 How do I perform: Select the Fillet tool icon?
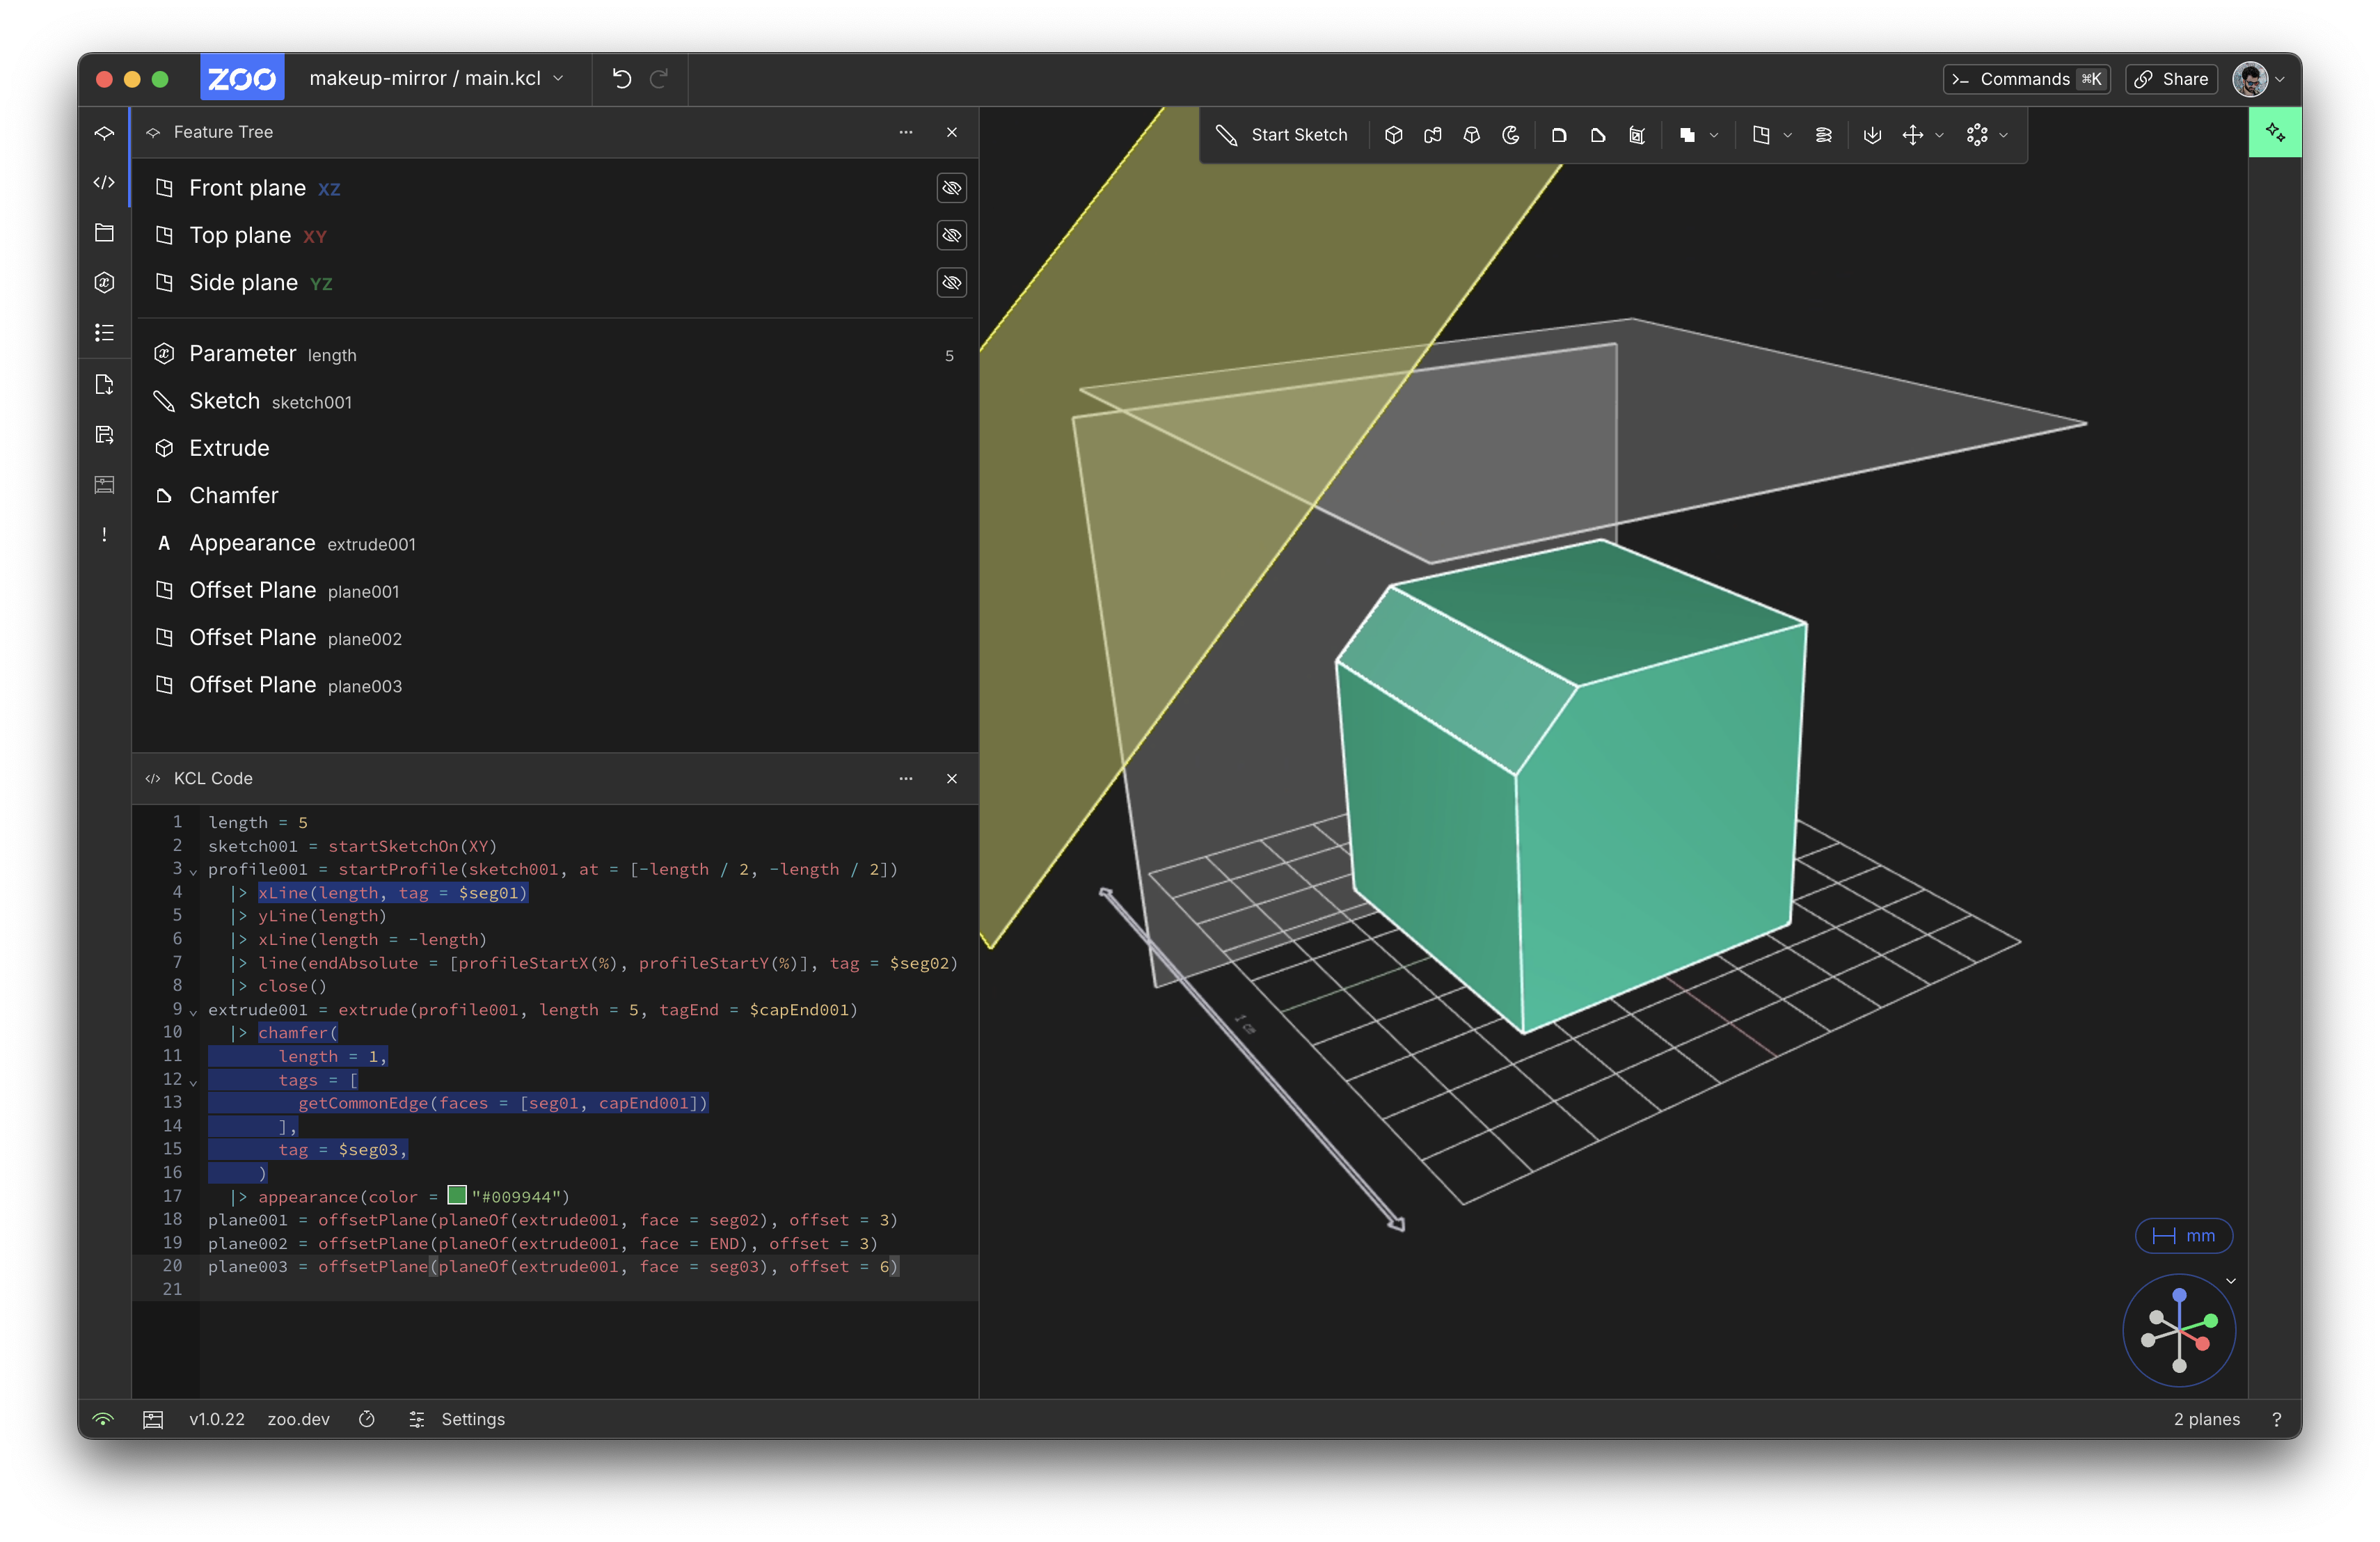(1559, 135)
